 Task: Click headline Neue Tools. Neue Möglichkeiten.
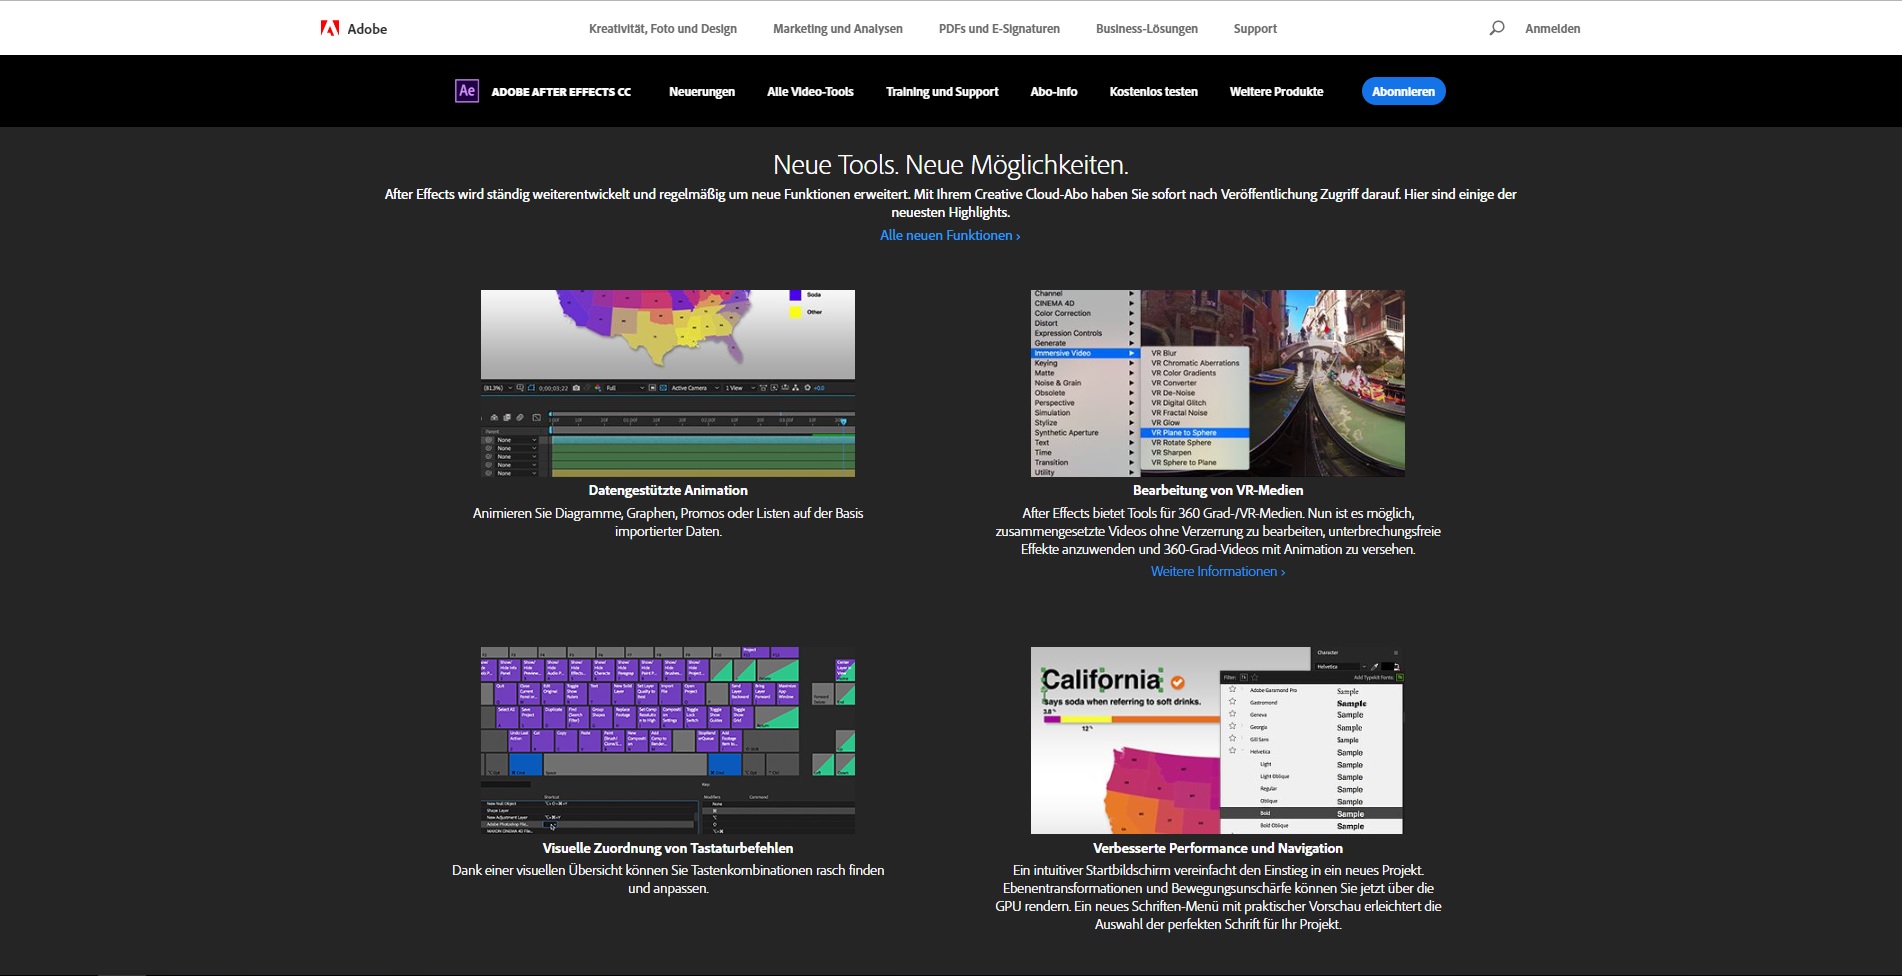pyautogui.click(x=950, y=165)
